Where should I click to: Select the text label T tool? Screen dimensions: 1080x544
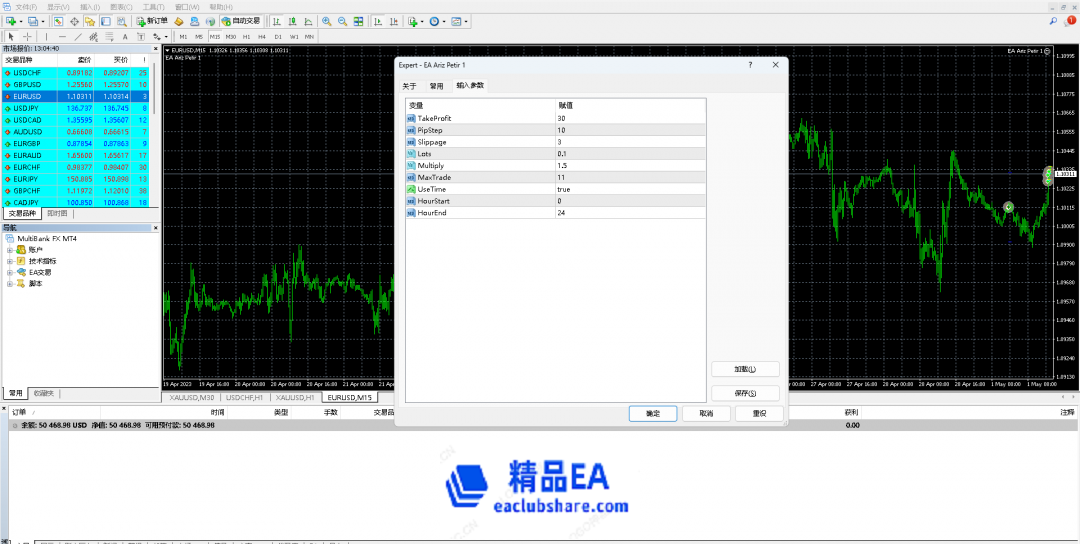141,36
